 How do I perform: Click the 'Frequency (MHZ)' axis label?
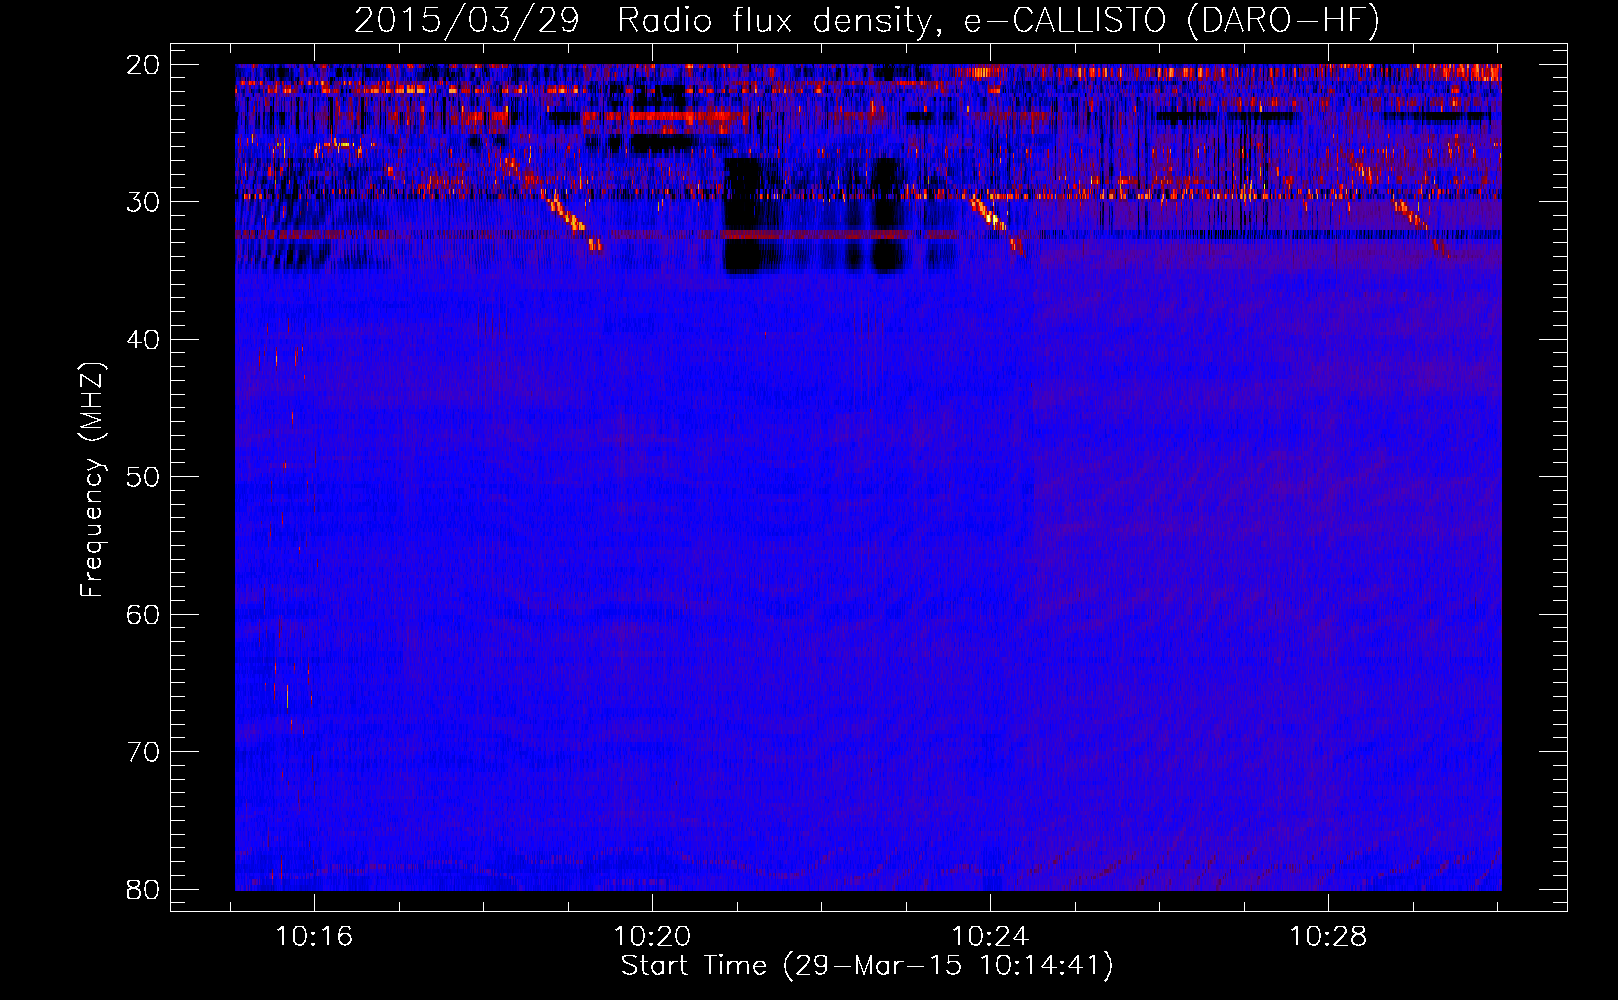[92, 480]
